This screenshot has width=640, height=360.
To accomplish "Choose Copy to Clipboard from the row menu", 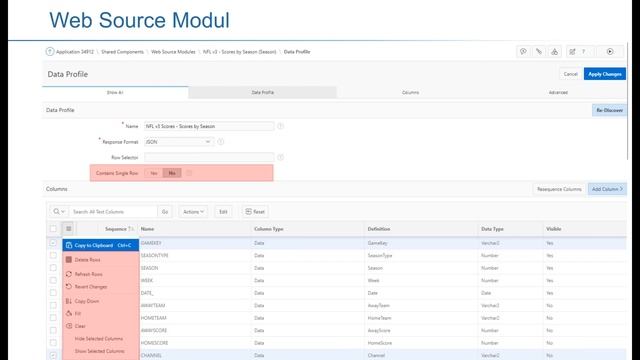I will [x=100, y=245].
